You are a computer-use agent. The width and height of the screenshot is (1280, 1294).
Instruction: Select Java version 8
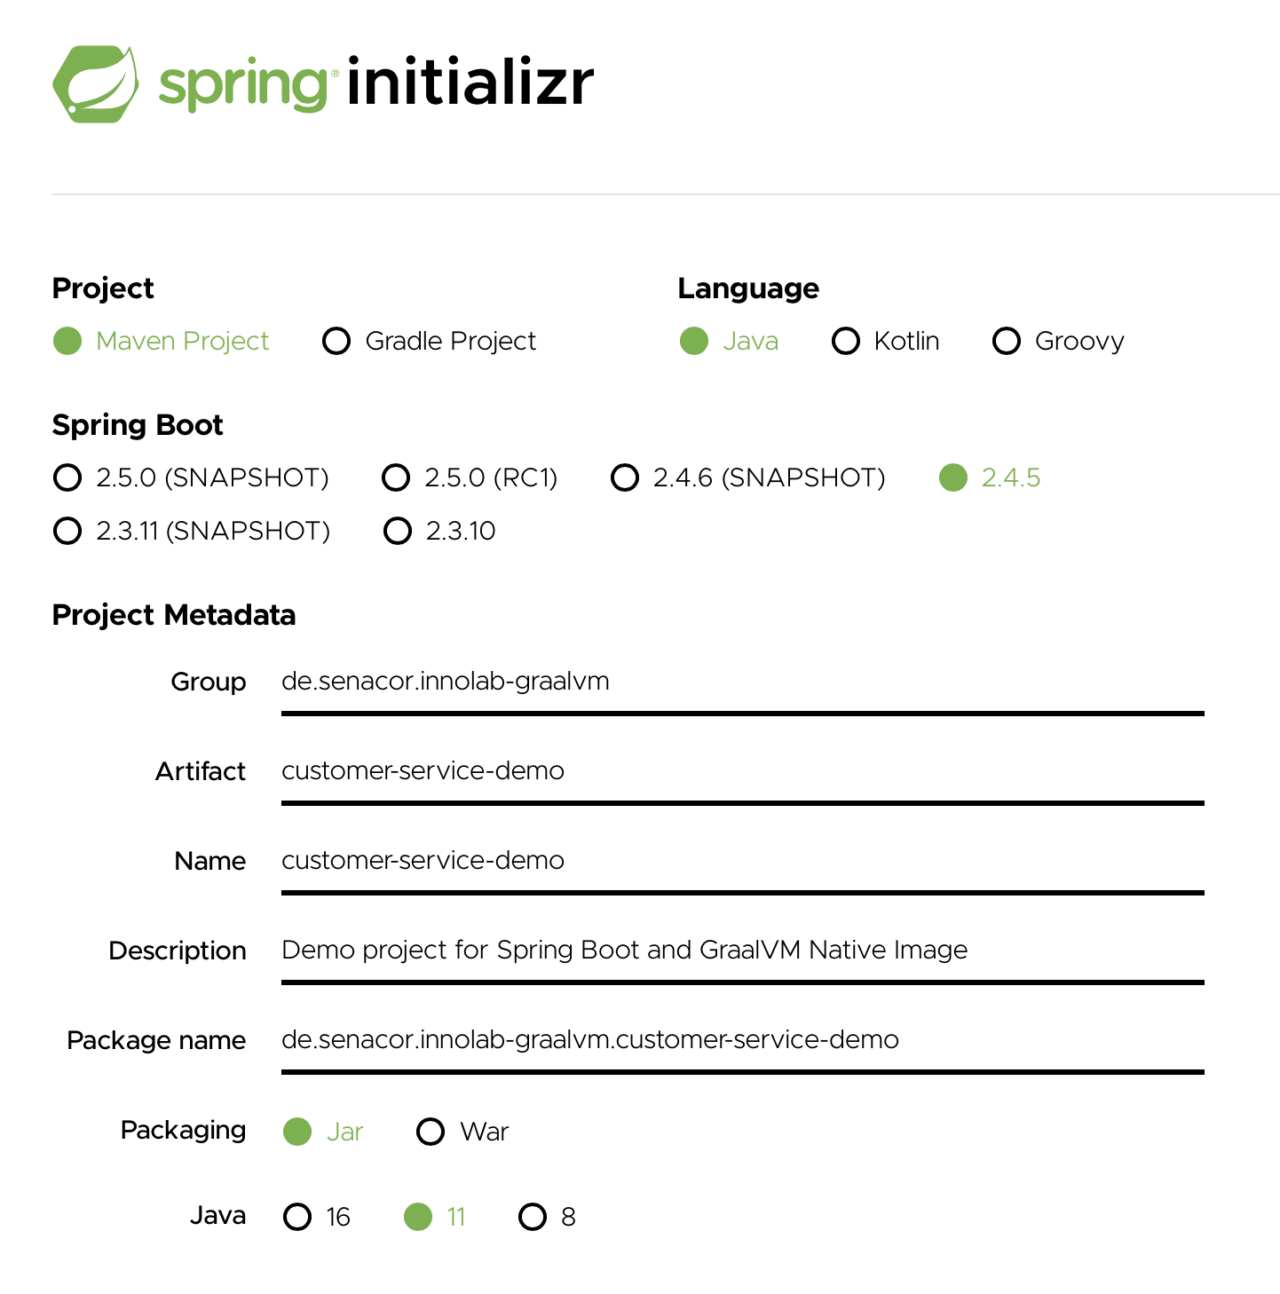[x=531, y=1217]
